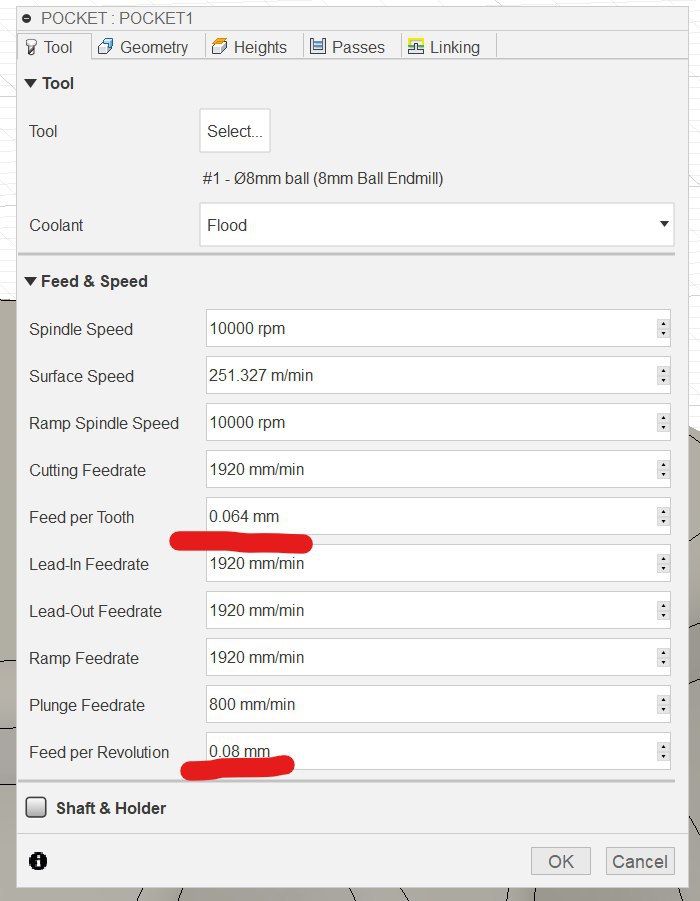This screenshot has height=901, width=700.
Task: Open the Coolant dropdown set to Flood
Action: pos(436,225)
